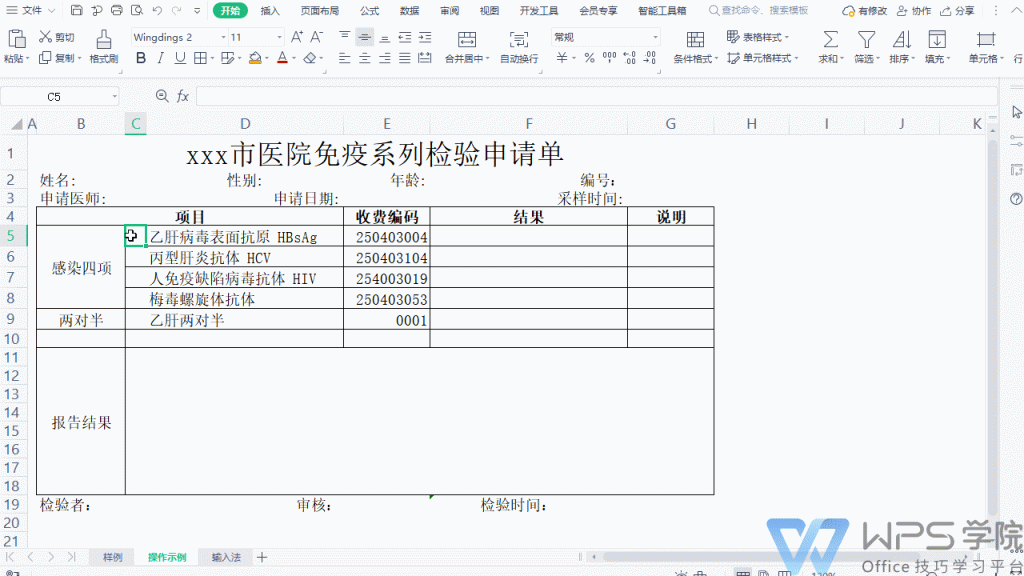Open the Insert (插入) ribbon tab
Screen dimensions: 1024x576
click(270, 11)
